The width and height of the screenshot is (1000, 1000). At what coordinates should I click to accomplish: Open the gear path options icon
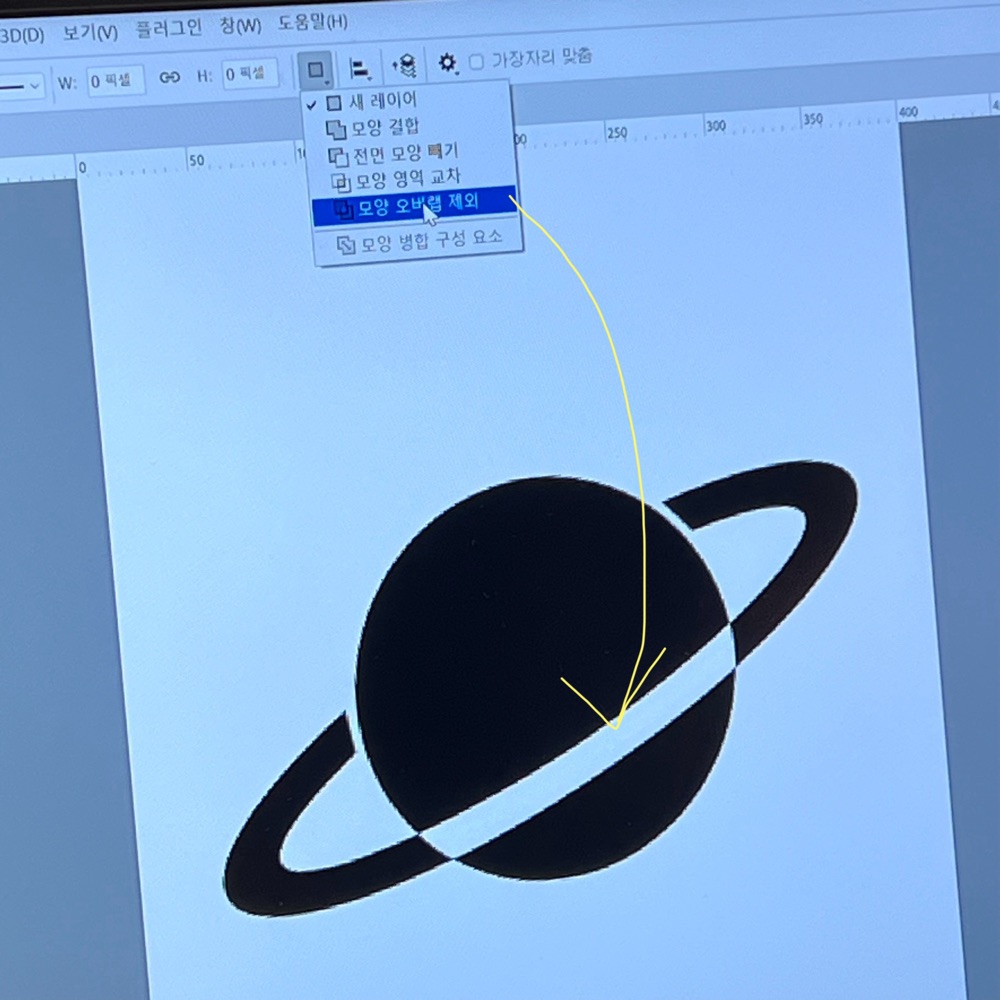coord(448,63)
